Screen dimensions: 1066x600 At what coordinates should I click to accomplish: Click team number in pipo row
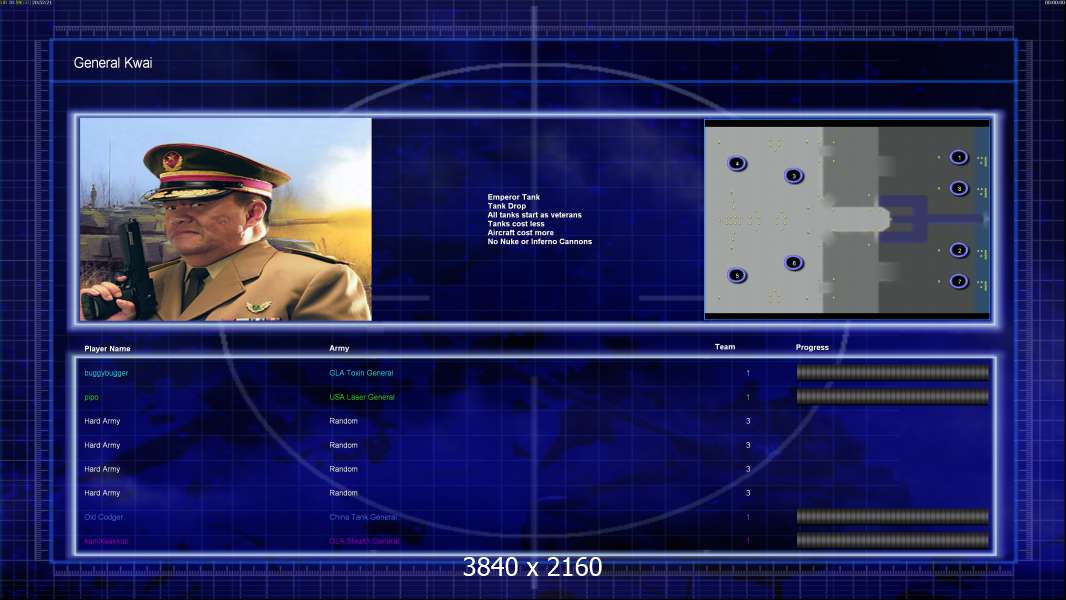748,397
